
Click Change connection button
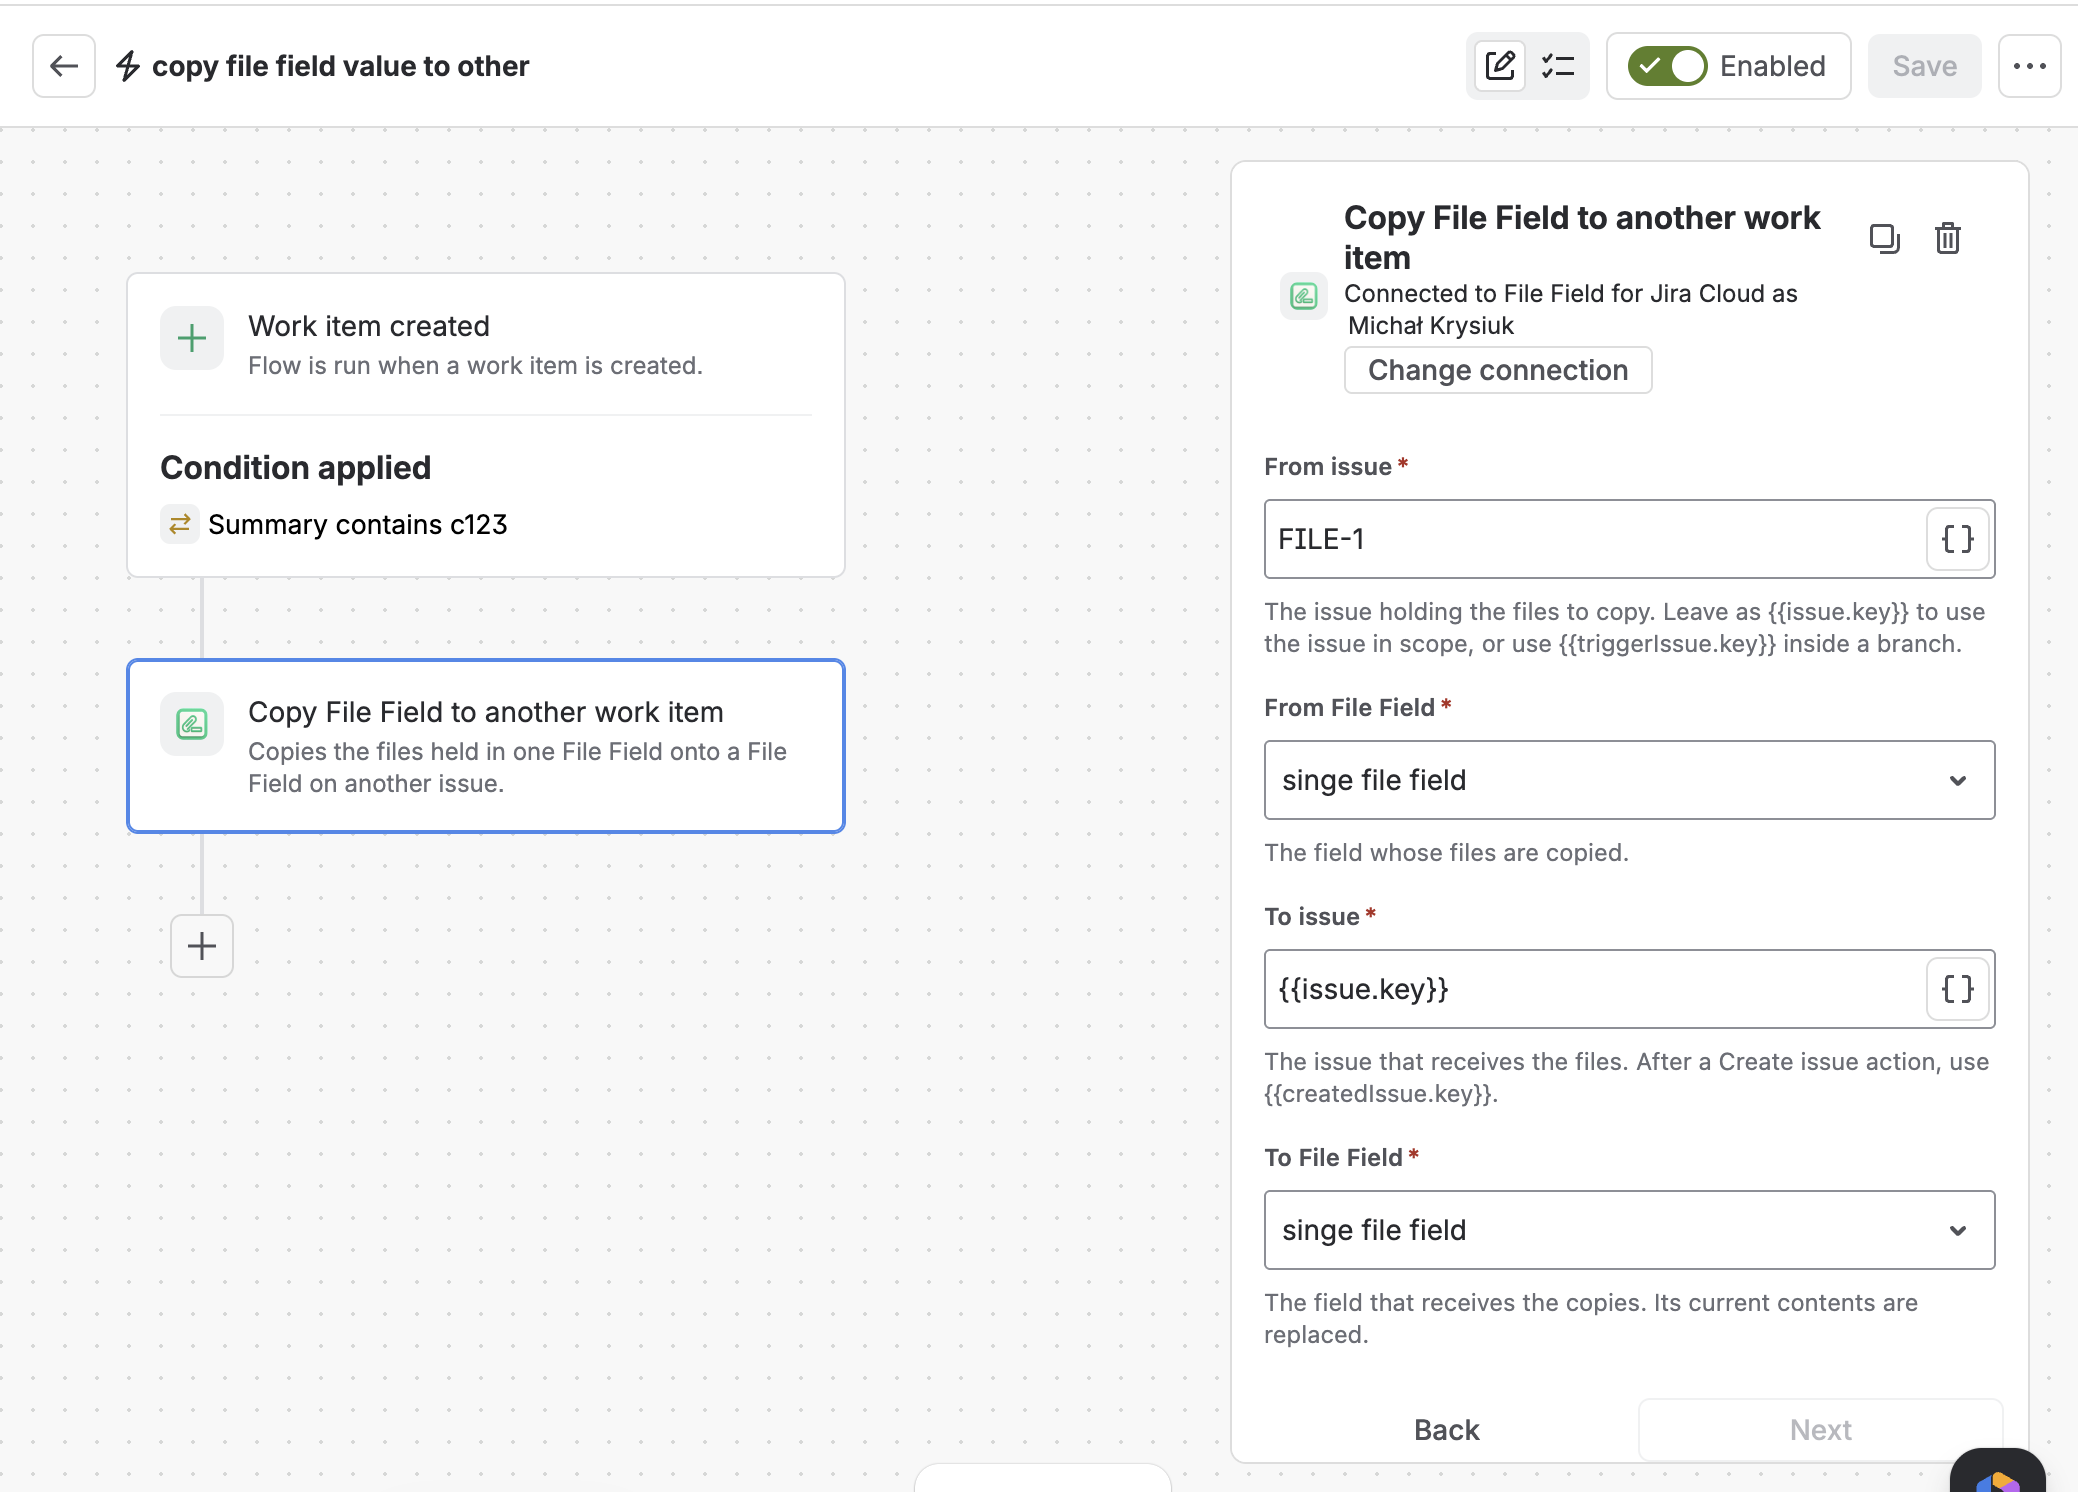[1498, 370]
